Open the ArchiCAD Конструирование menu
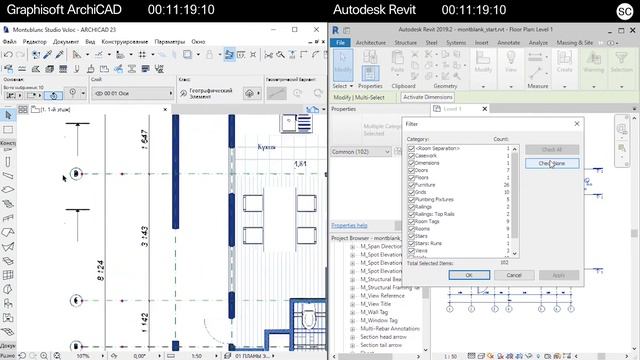 [x=124, y=42]
